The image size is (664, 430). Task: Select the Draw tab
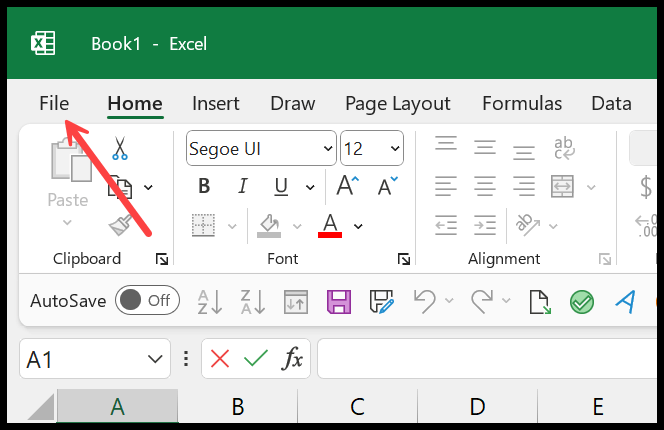pyautogui.click(x=293, y=103)
